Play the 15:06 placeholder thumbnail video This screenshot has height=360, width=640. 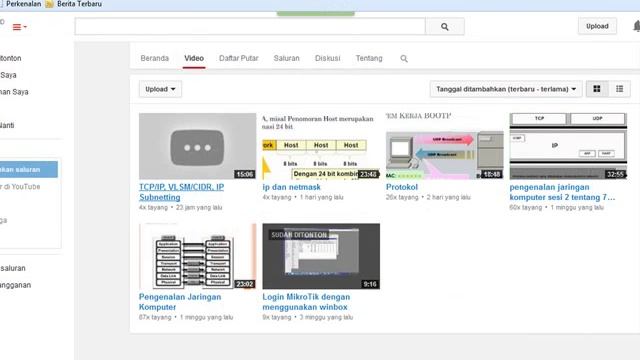point(197,146)
